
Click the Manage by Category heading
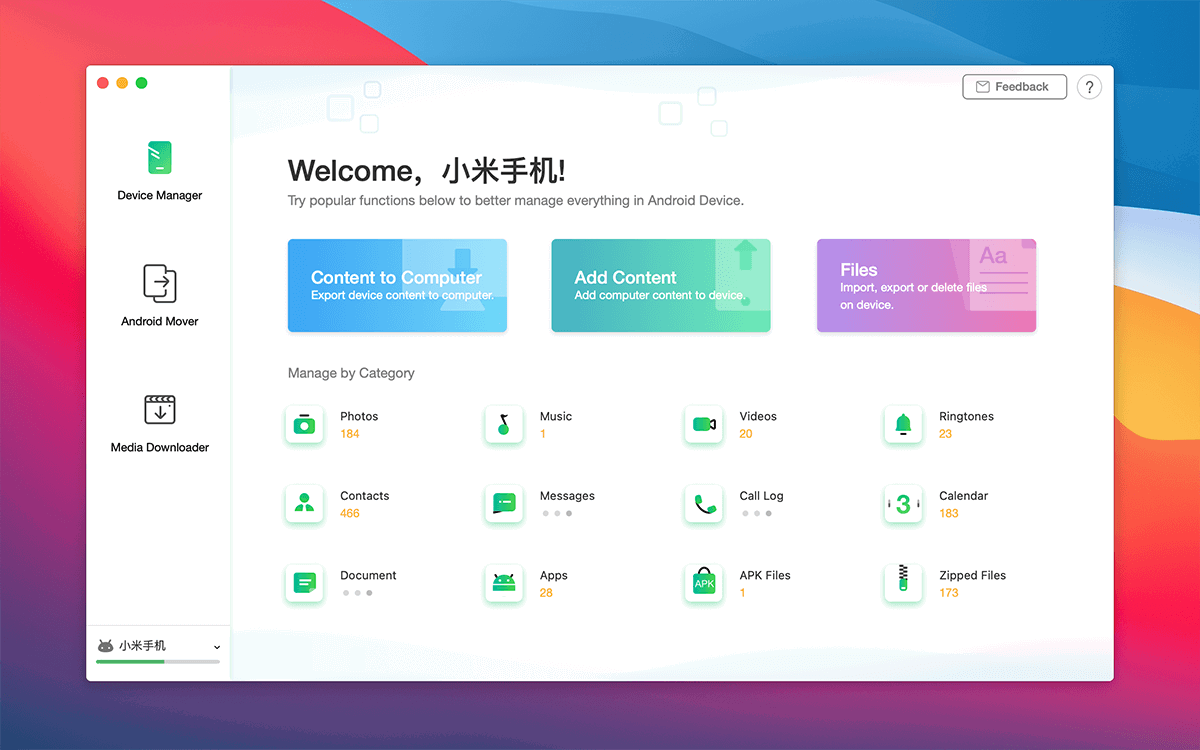351,373
